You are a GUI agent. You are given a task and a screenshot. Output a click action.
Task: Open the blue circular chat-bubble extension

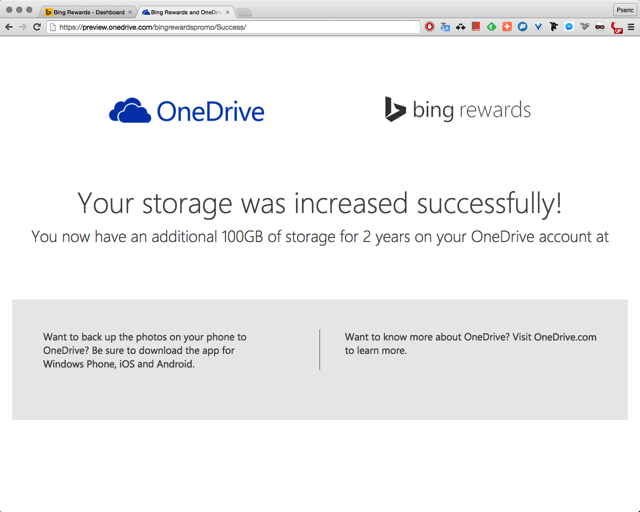(522, 27)
